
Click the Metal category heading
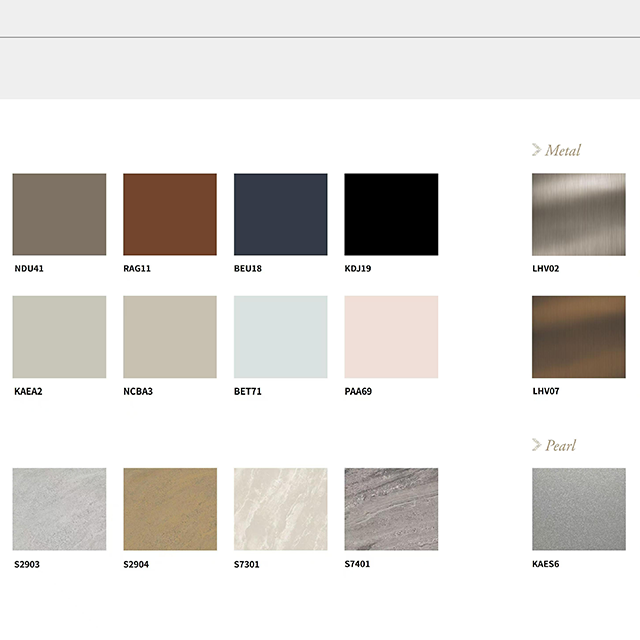click(x=563, y=151)
